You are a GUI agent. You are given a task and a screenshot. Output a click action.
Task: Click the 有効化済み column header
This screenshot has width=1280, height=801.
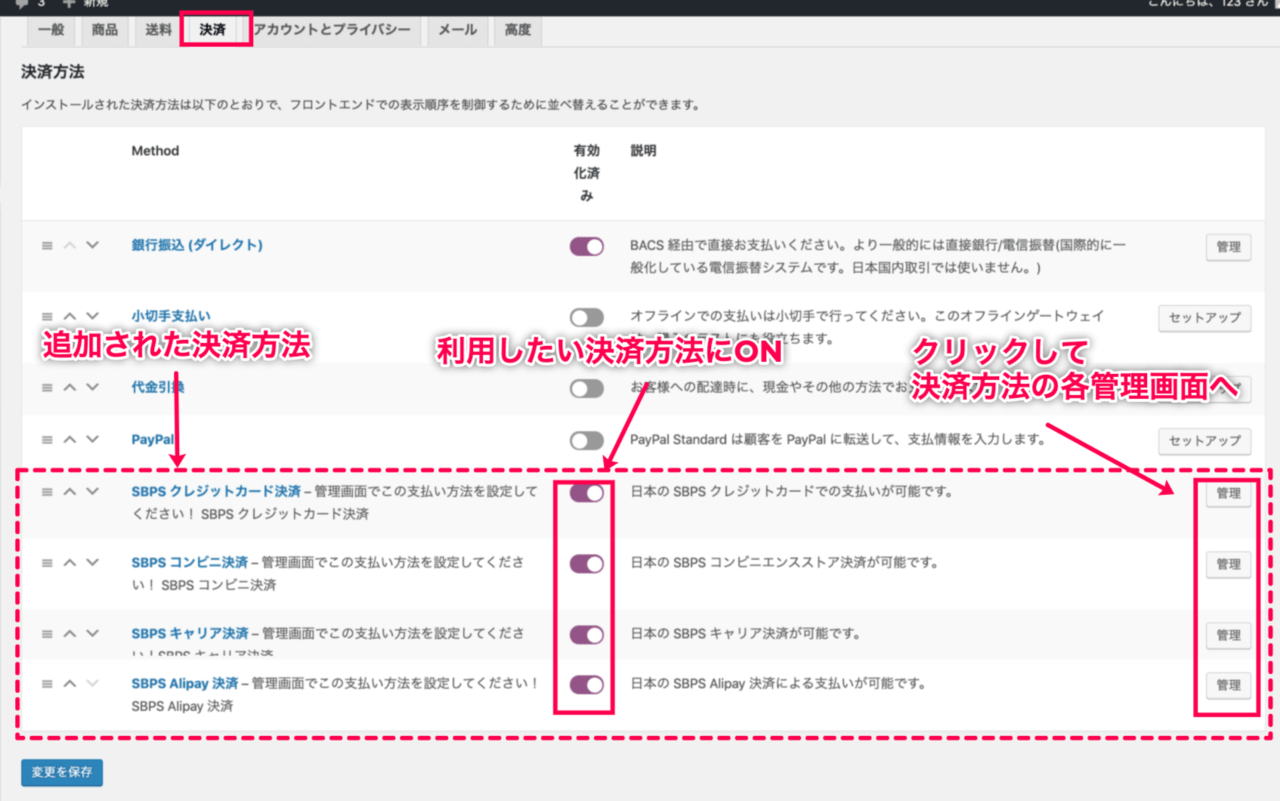[x=586, y=173]
